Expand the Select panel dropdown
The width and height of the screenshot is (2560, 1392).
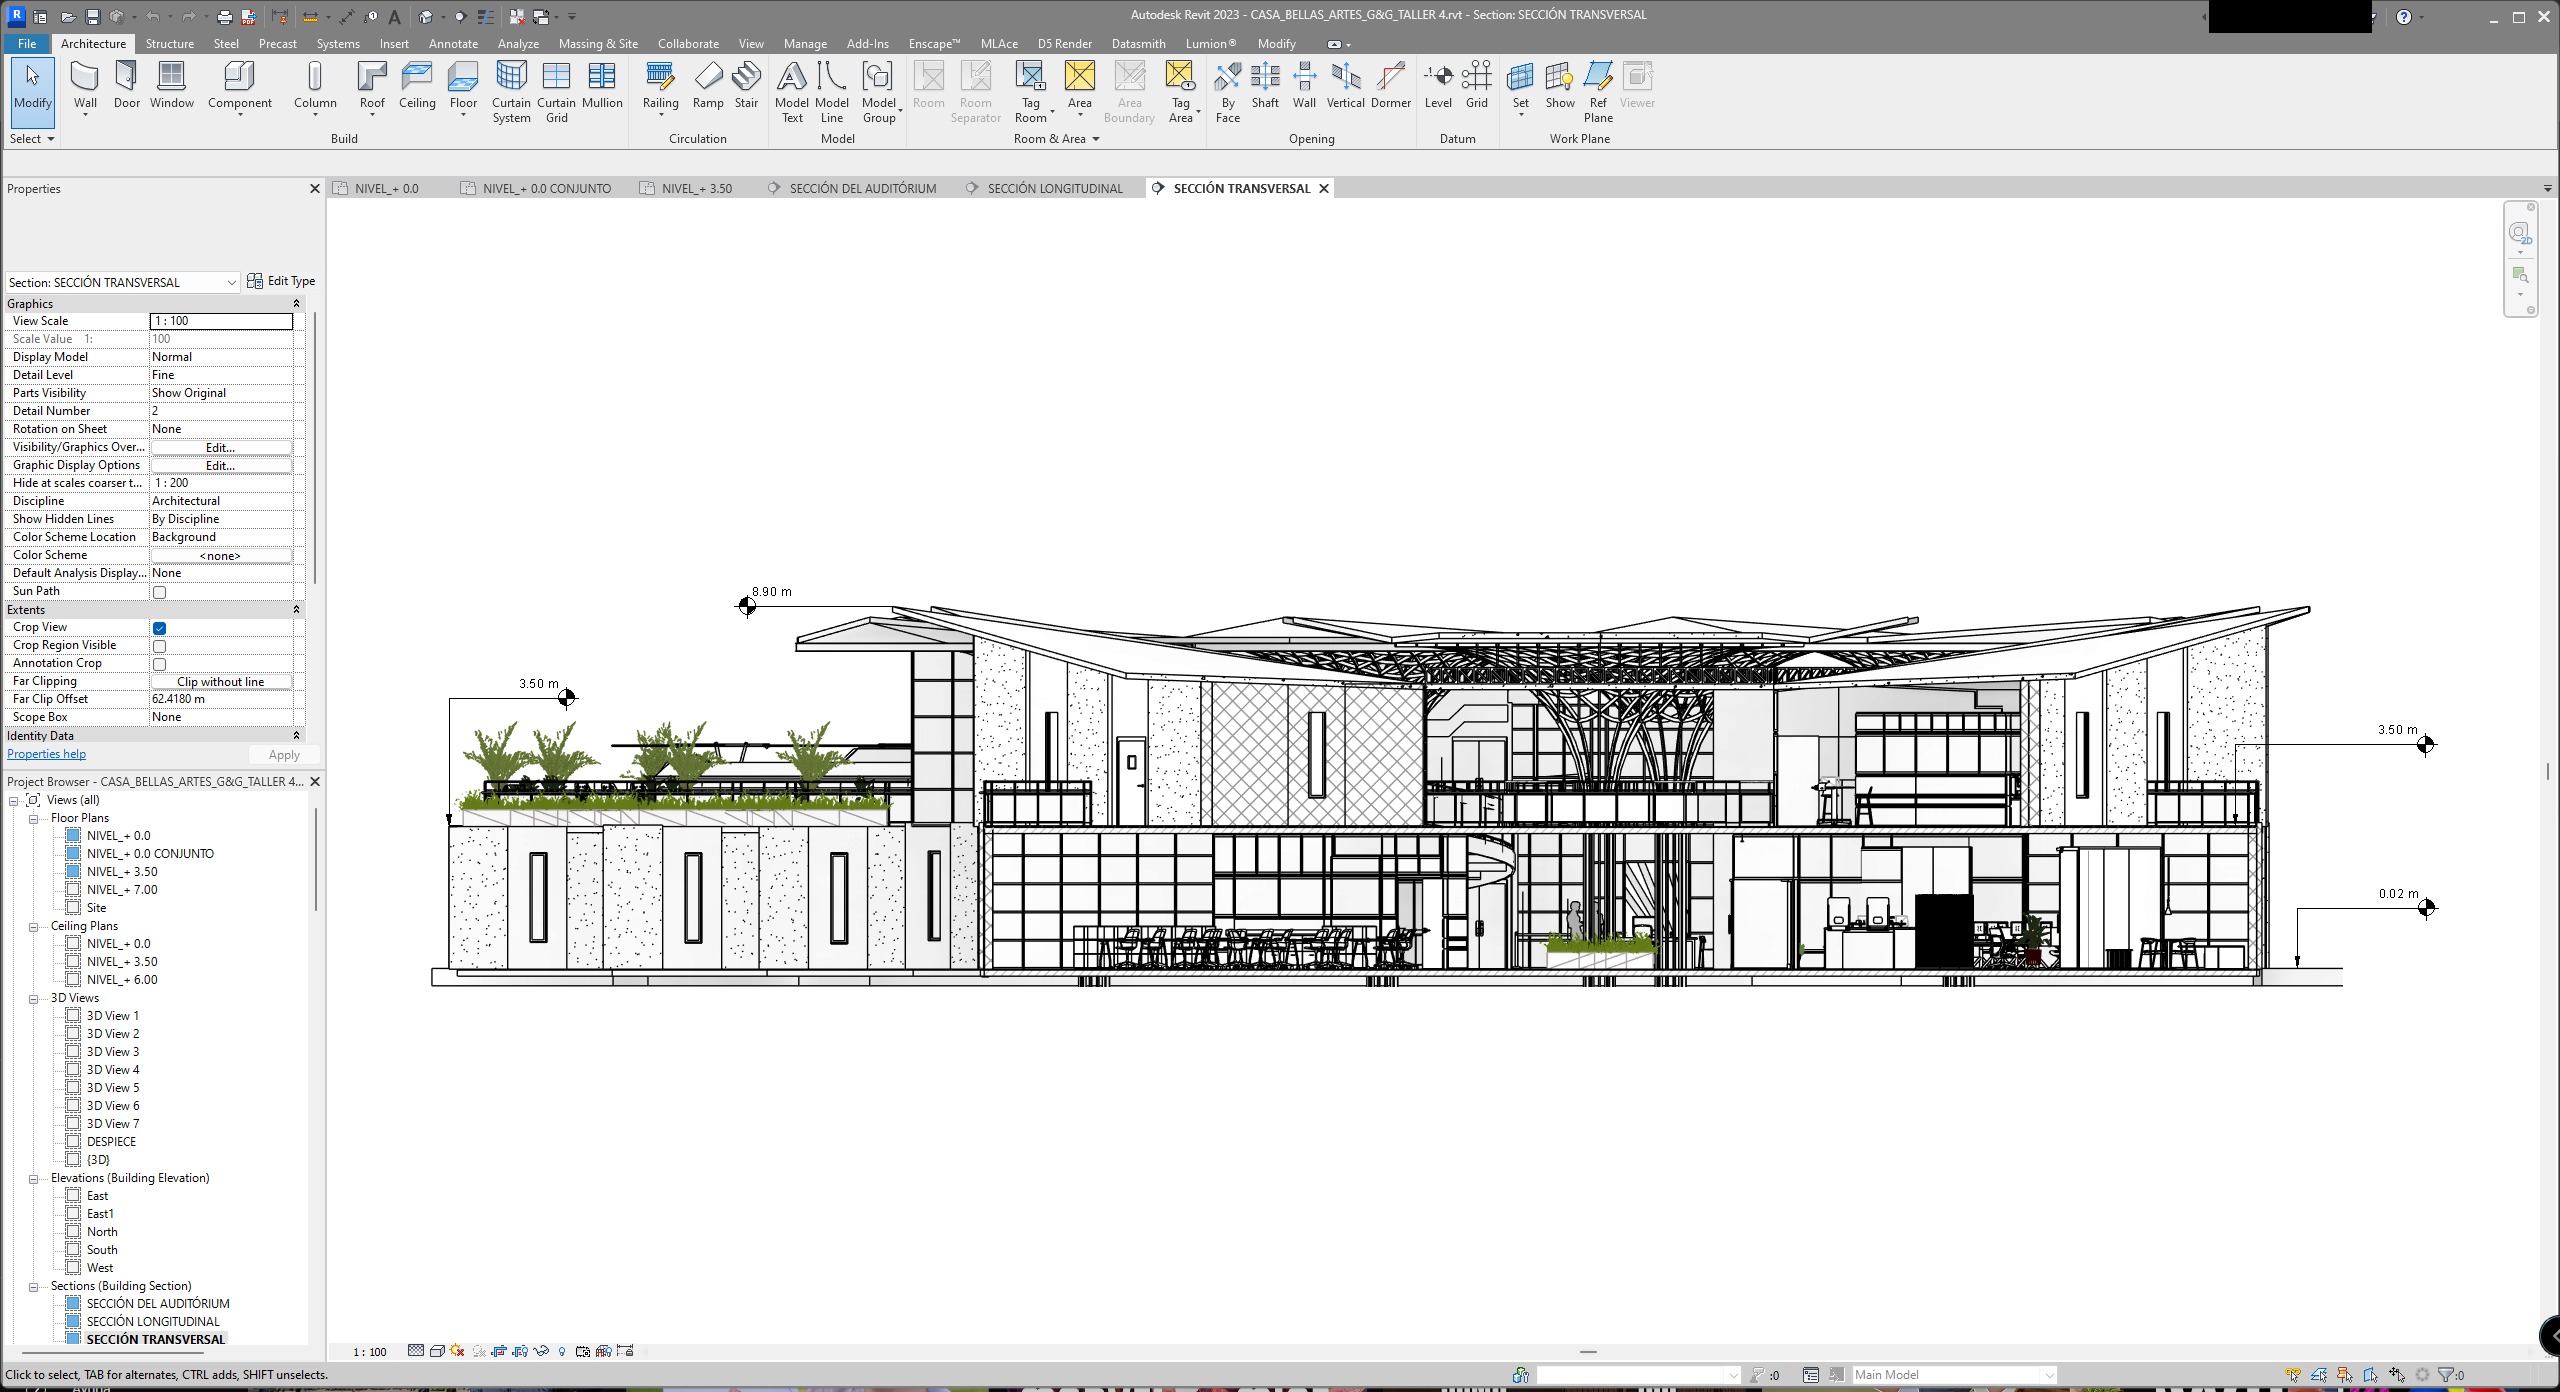pos(31,139)
